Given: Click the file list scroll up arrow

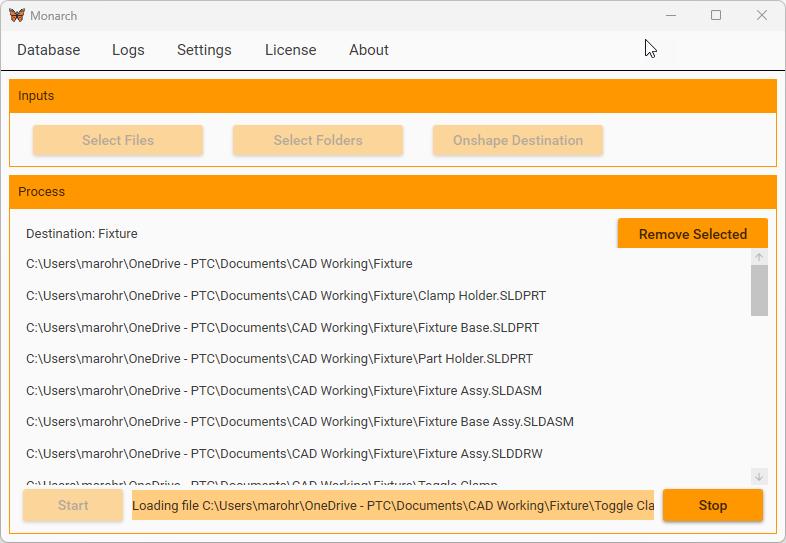Looking at the screenshot, I should pyautogui.click(x=759, y=258).
